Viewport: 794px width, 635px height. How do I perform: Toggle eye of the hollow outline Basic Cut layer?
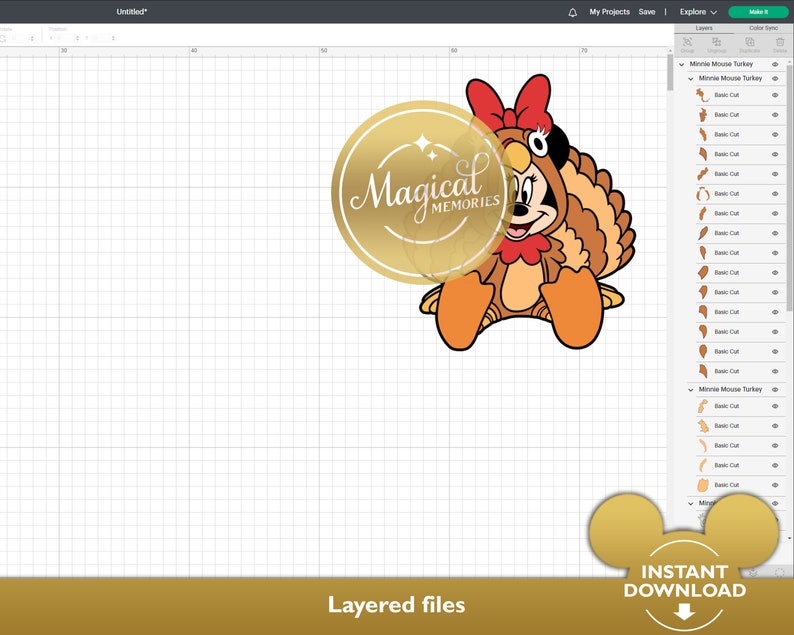tap(775, 193)
